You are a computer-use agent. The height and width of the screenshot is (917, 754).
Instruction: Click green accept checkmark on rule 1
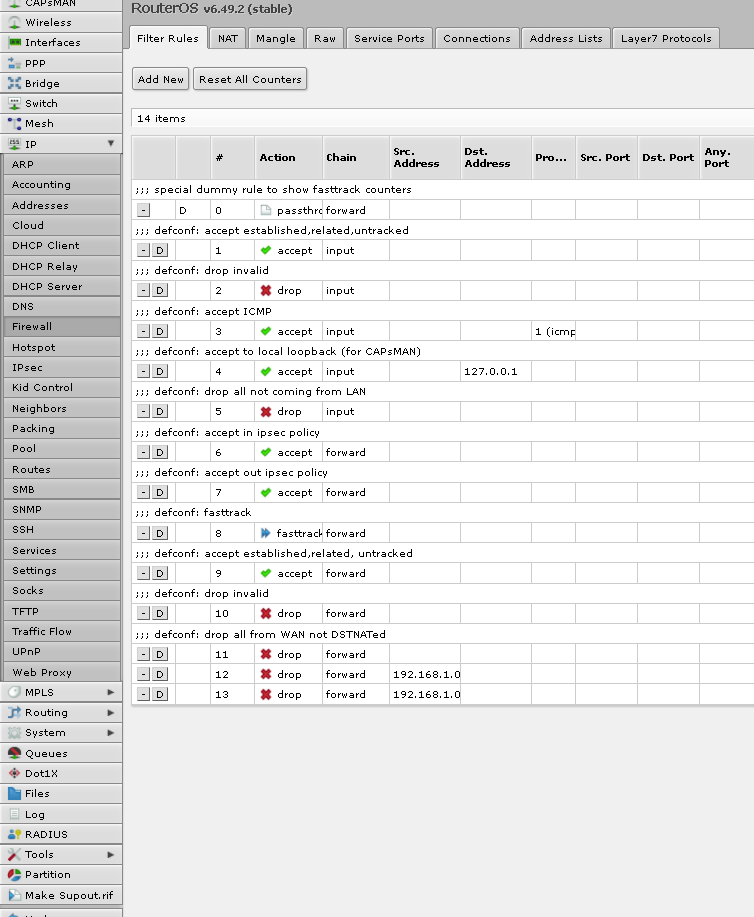(x=266, y=250)
